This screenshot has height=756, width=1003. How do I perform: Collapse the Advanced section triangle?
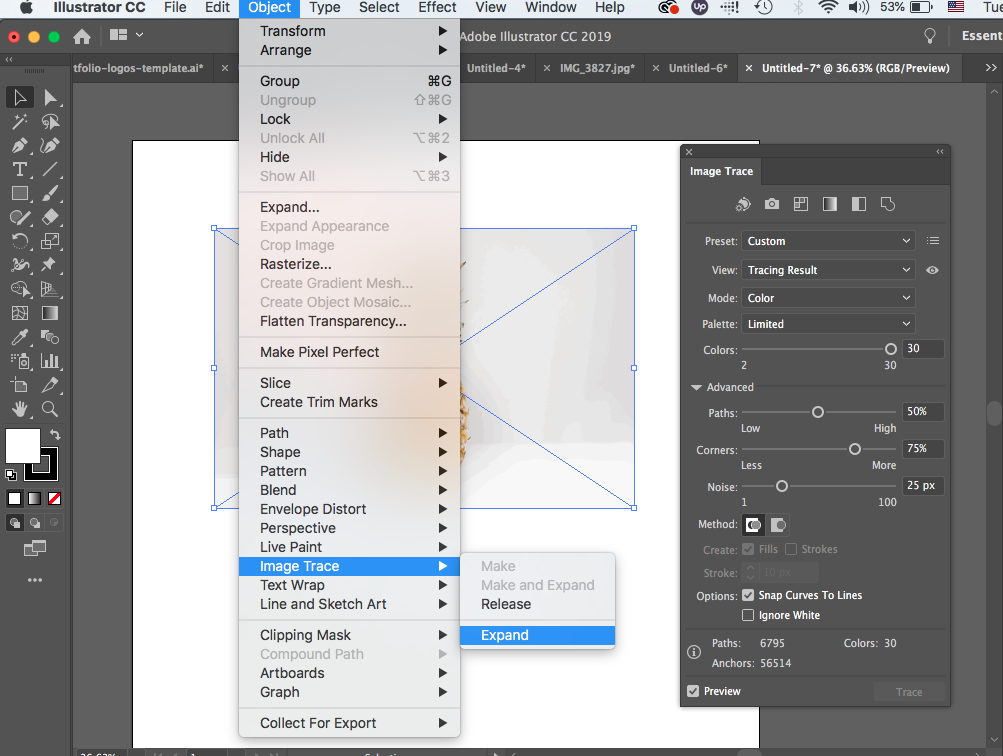[x=697, y=387]
